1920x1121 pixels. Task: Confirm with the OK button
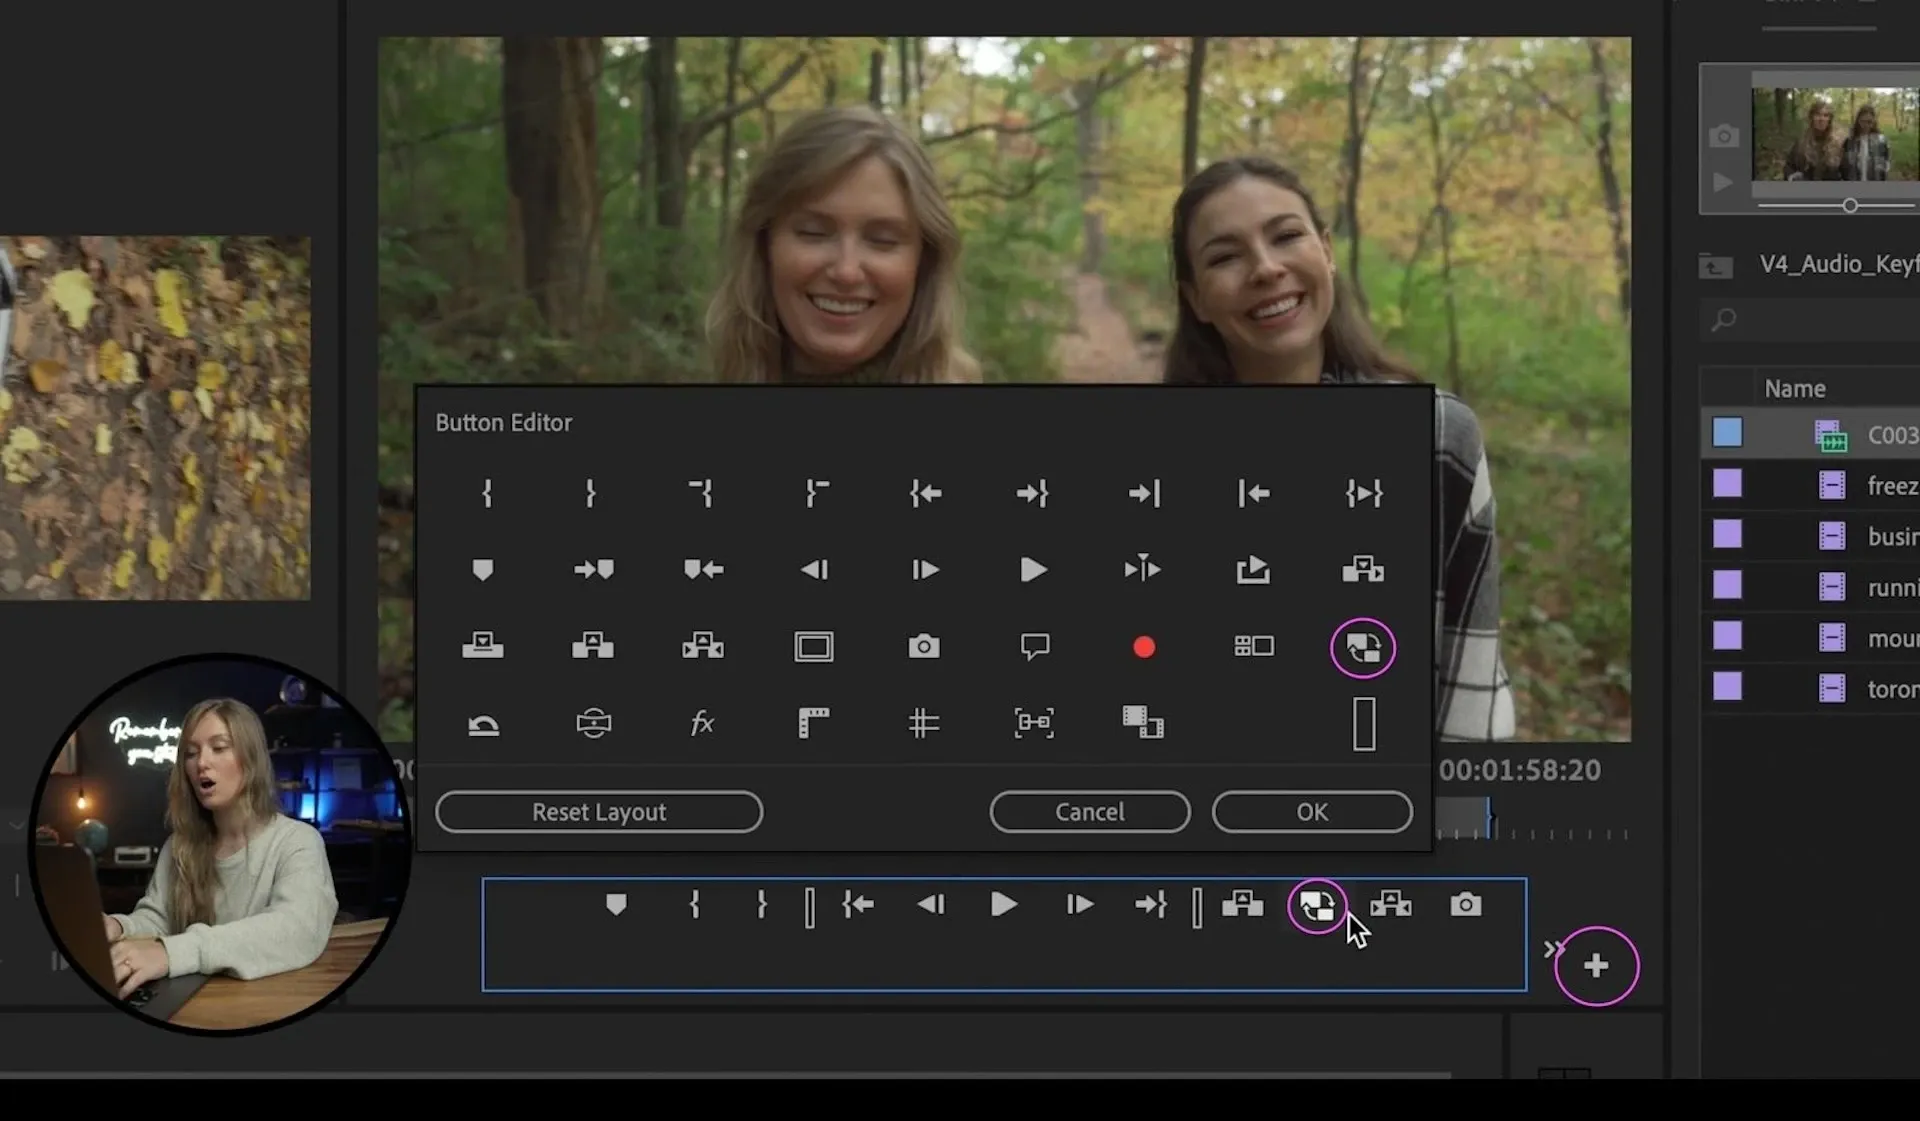[1312, 812]
